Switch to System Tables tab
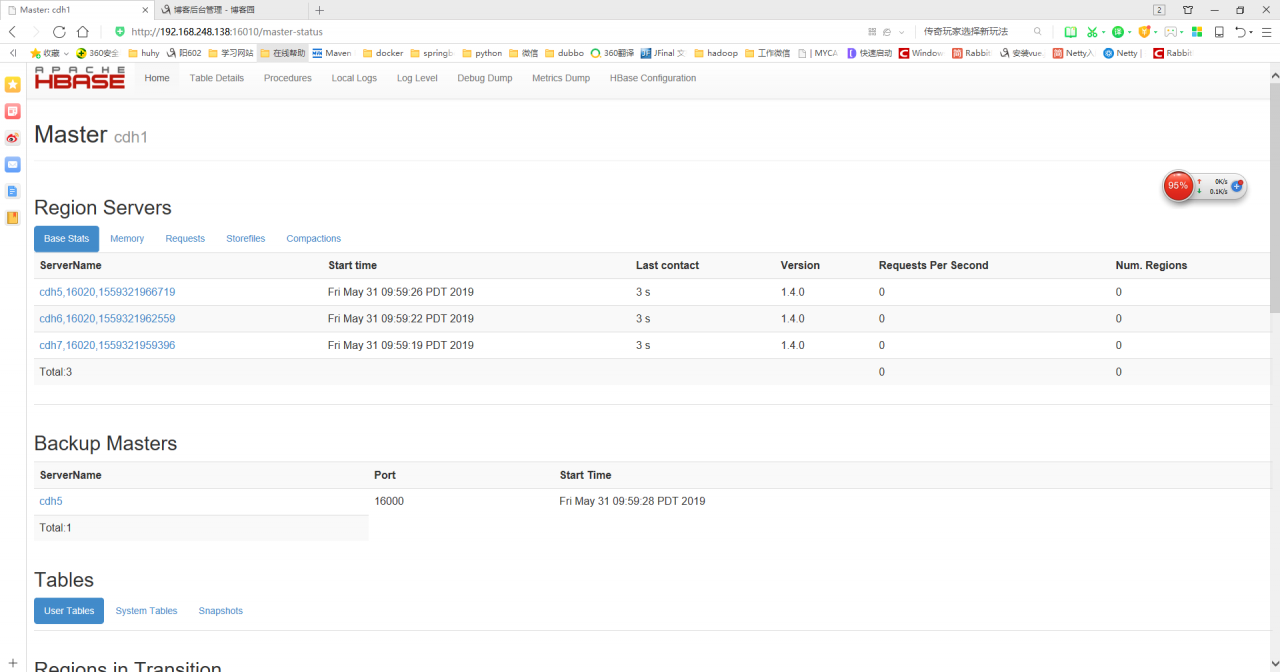The width and height of the screenshot is (1280, 672). [x=146, y=611]
